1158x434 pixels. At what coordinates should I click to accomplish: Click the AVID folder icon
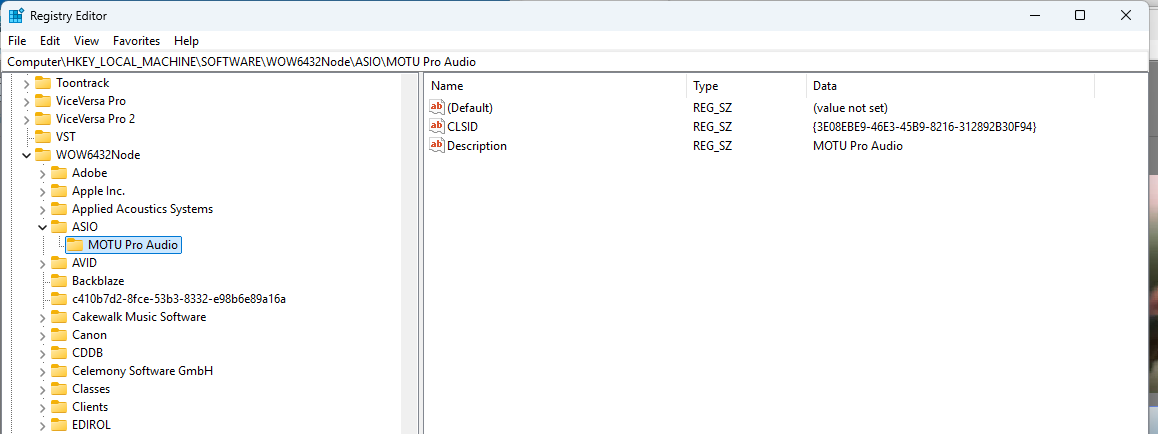click(x=59, y=263)
